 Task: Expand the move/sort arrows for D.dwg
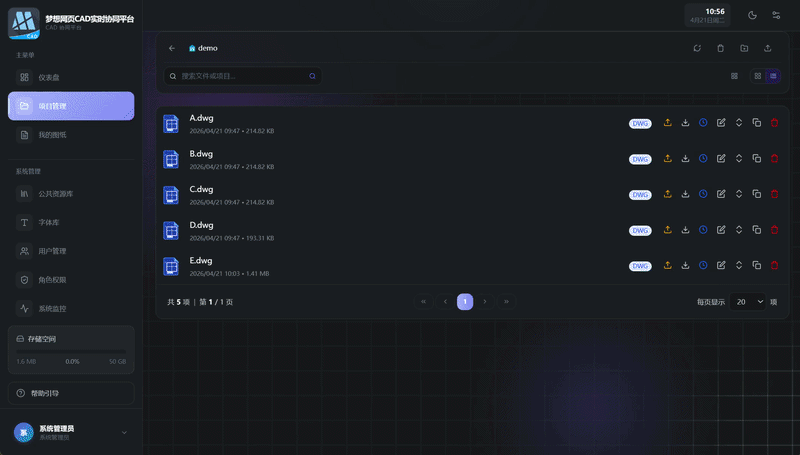coord(739,230)
